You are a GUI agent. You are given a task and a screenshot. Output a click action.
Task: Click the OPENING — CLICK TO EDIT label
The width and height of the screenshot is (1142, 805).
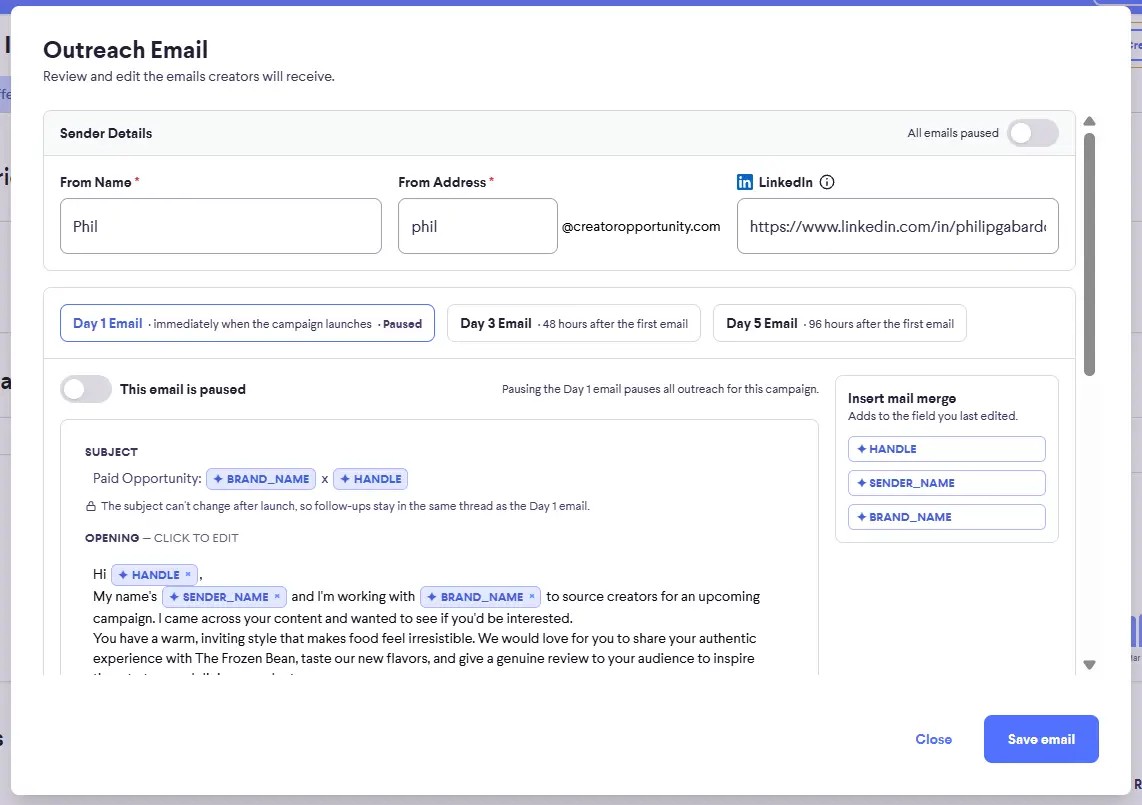[162, 538]
